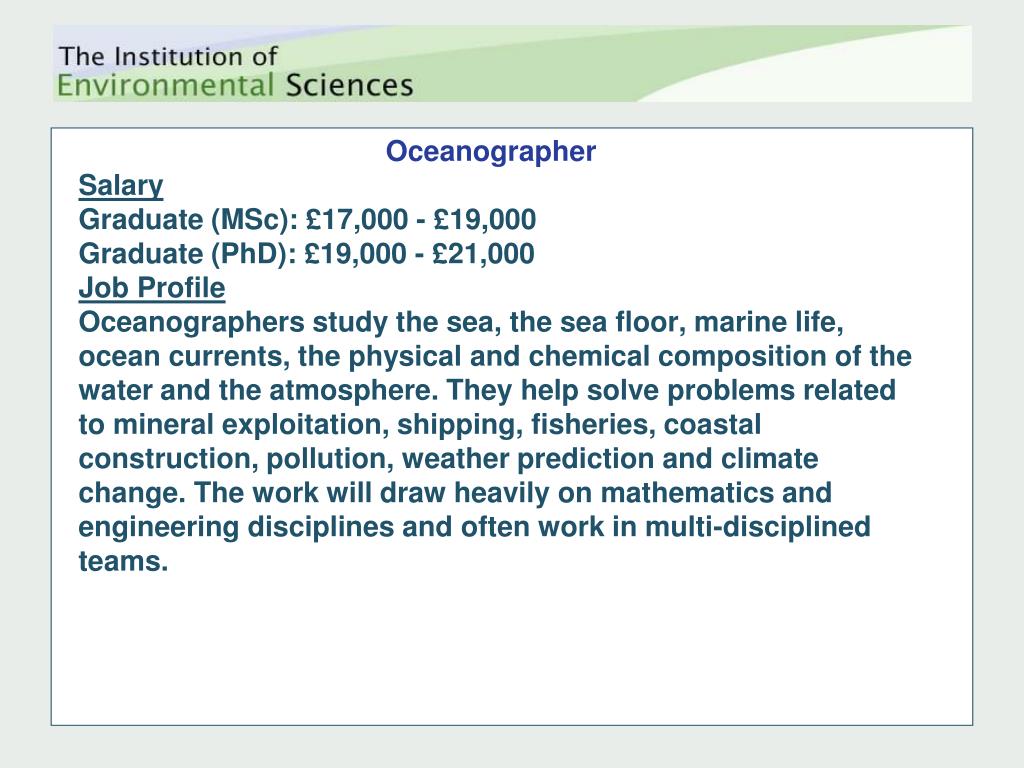Screen dimensions: 1024x768
Task: Click The Institution of text line
Action: click(168, 56)
